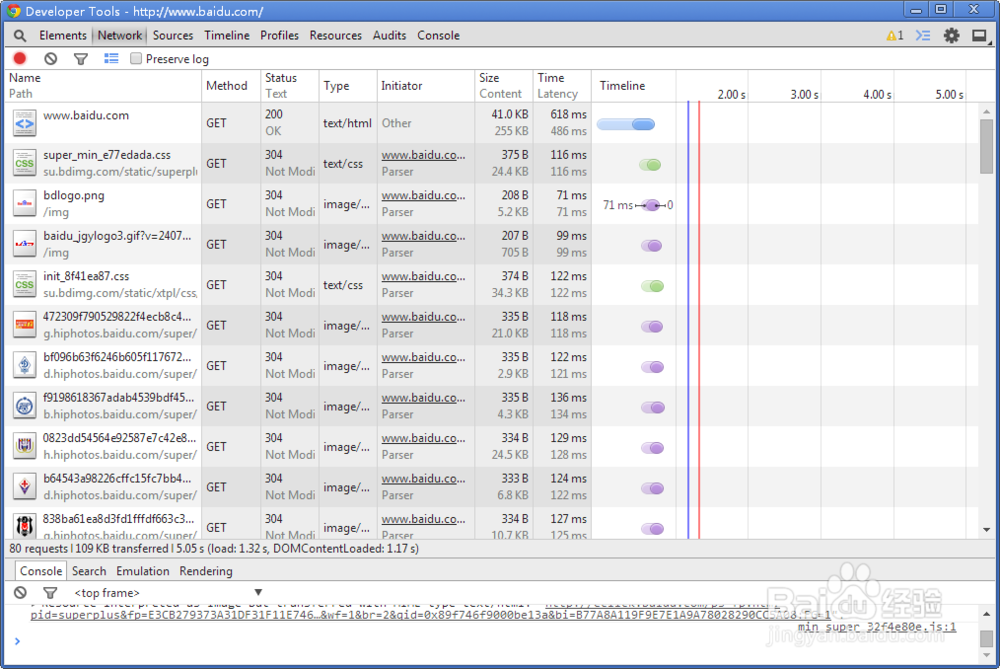Click thumbnail of bf096b63f6246b605 image request
Screen dimensions: 1000x669
click(x=24, y=365)
